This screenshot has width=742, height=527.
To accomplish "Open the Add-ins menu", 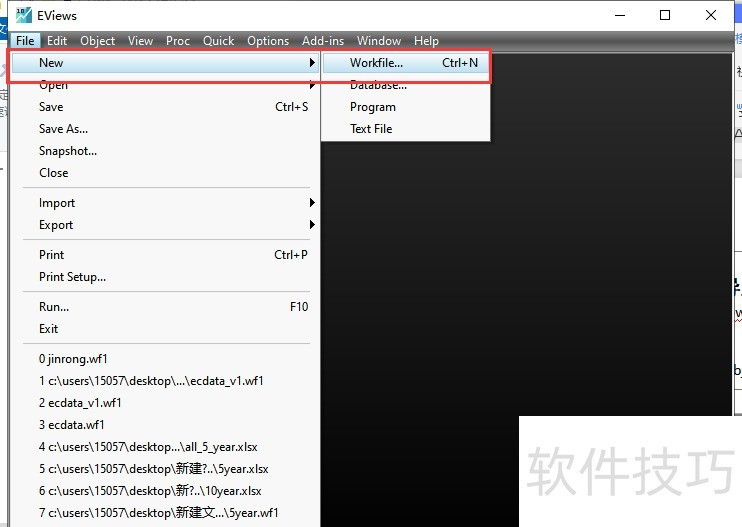I will 323,41.
